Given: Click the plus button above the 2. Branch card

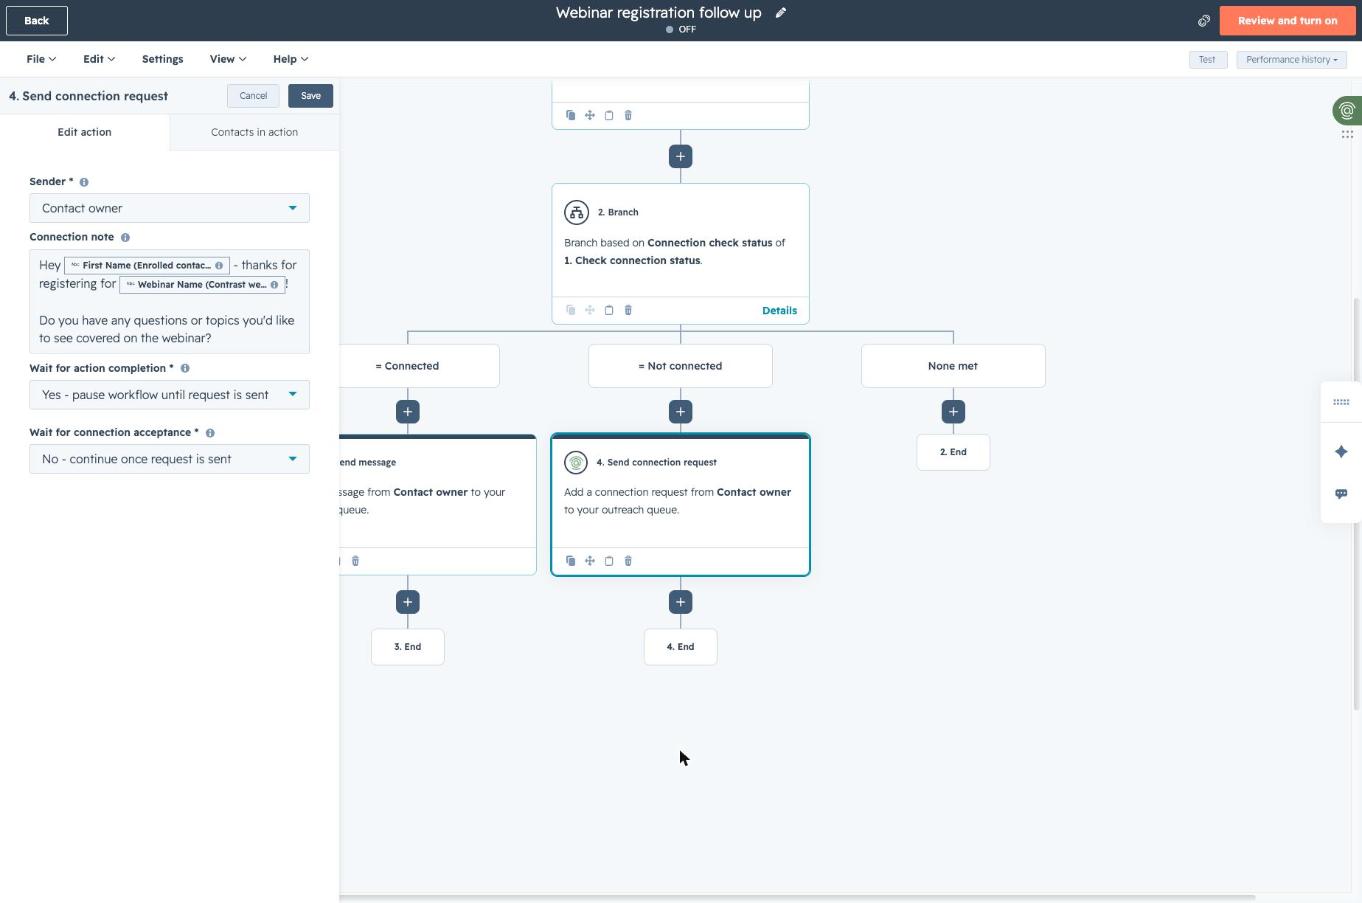Looking at the screenshot, I should 680,156.
